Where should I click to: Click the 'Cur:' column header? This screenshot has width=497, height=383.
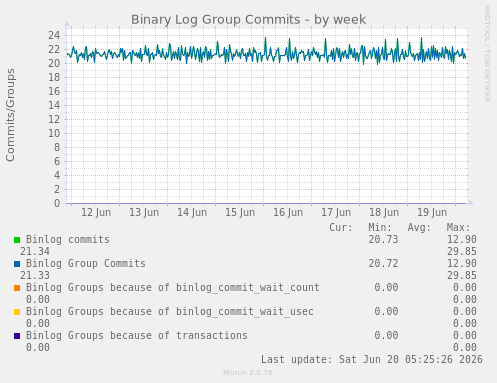click(341, 228)
